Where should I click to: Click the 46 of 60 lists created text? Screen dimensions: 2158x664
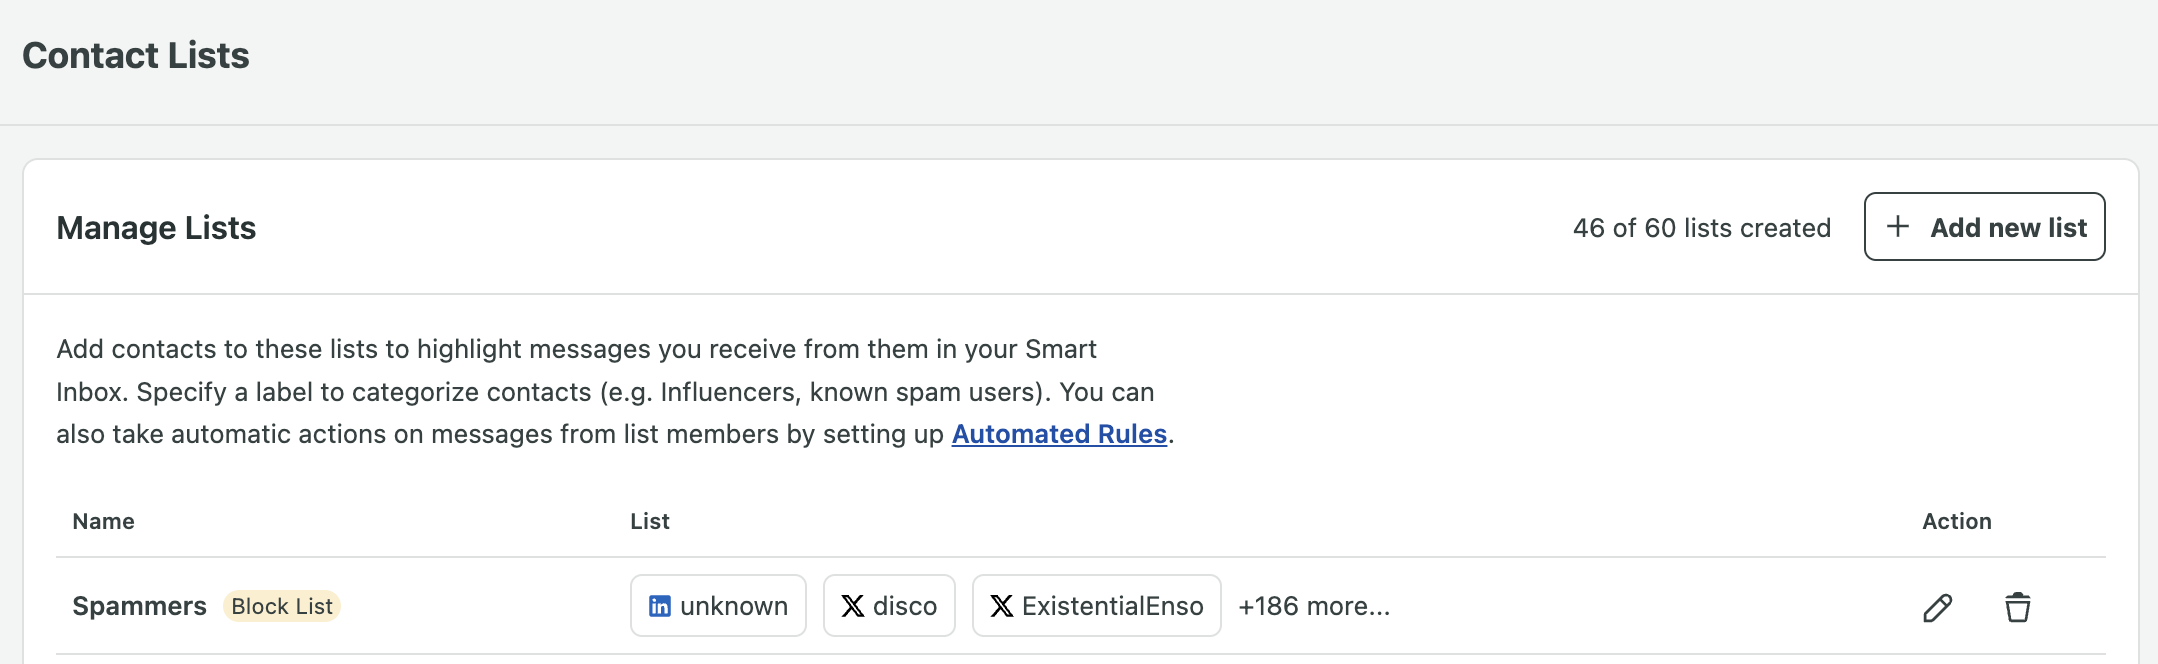click(1701, 228)
